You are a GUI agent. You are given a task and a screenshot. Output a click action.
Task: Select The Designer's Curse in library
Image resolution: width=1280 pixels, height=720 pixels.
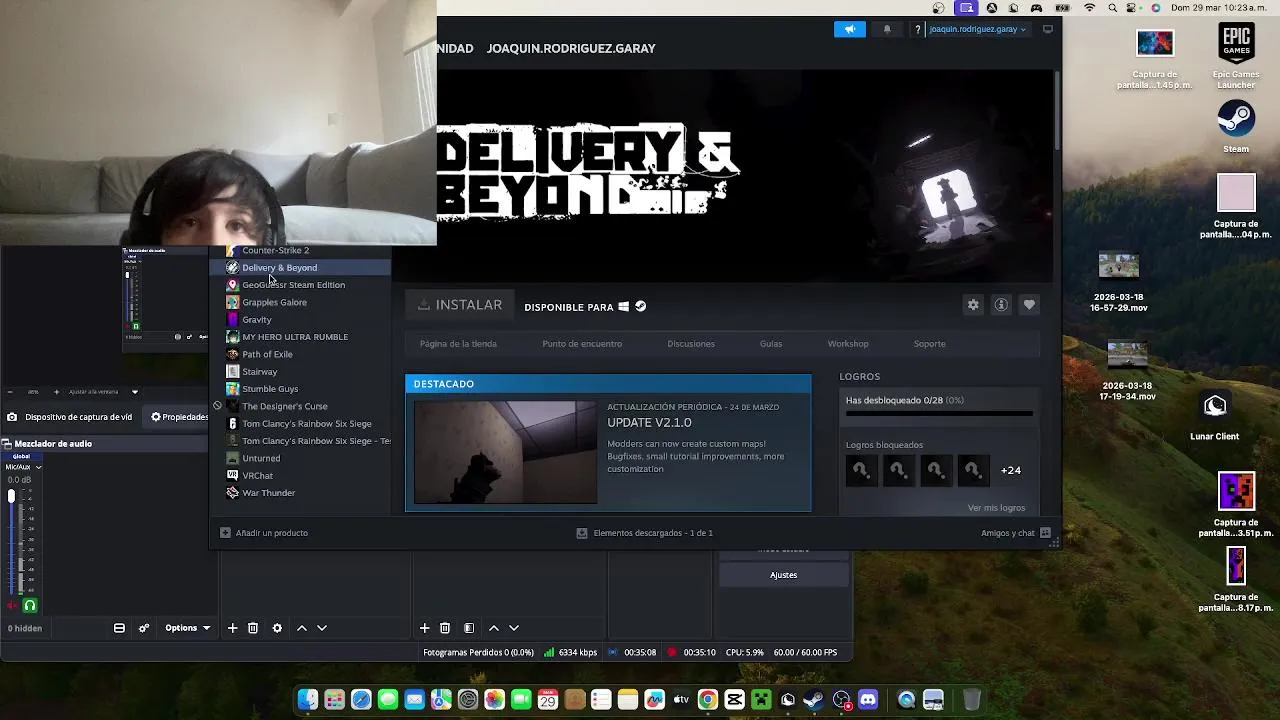(300, 406)
